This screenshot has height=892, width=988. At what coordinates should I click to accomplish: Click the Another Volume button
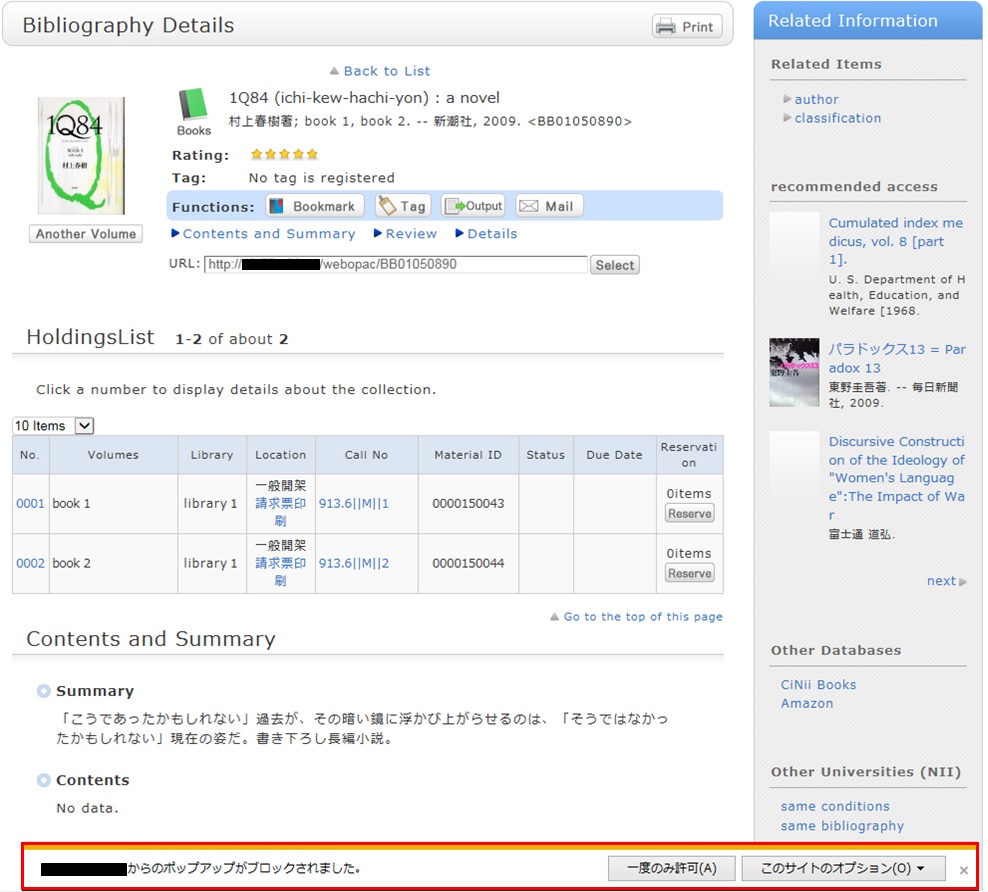click(x=86, y=234)
